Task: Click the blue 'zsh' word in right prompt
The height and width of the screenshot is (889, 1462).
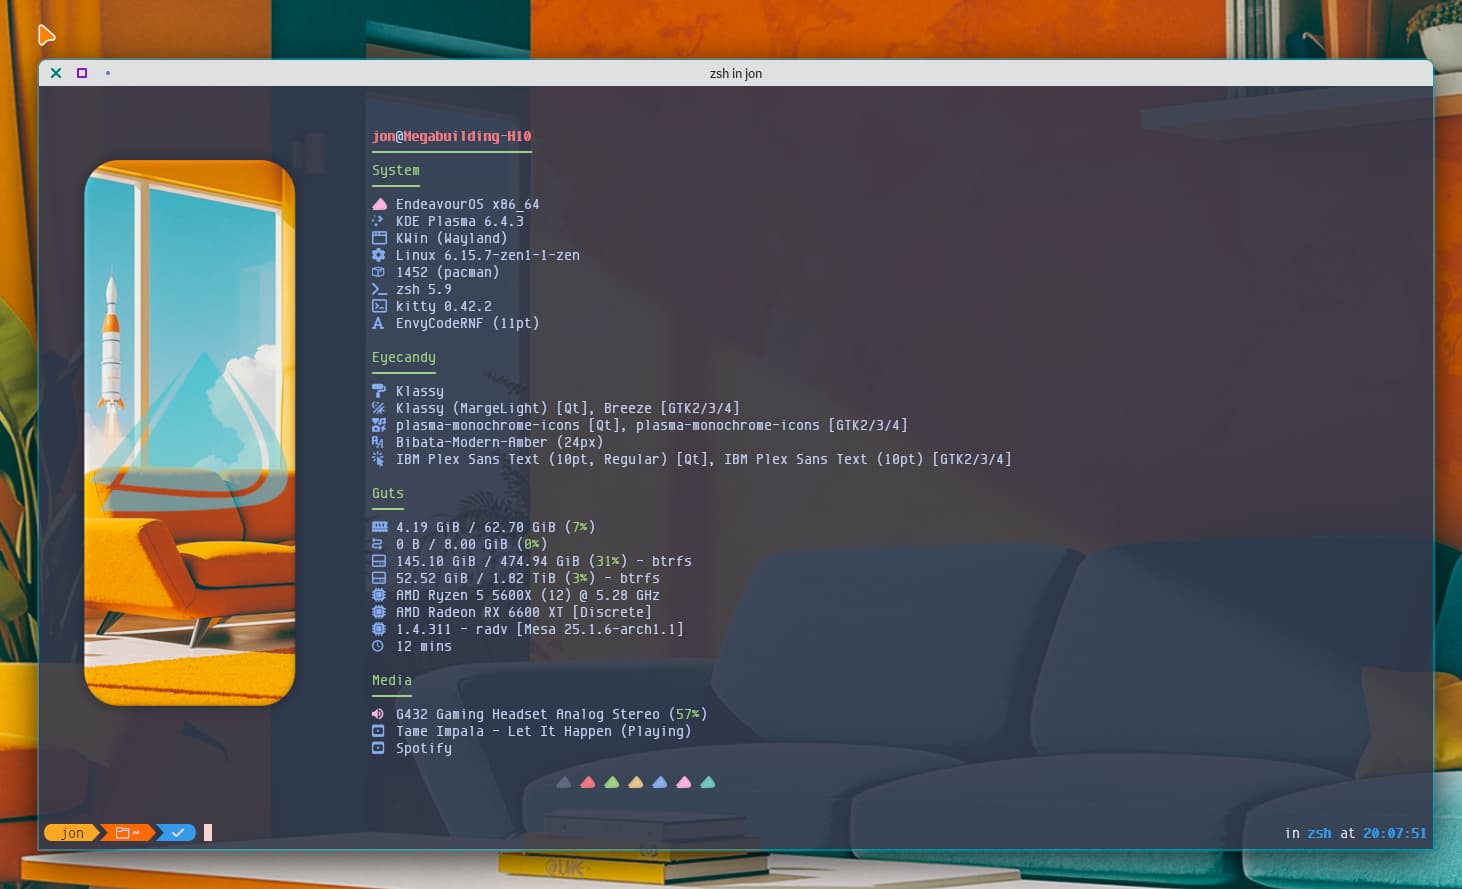Action: (x=1320, y=832)
